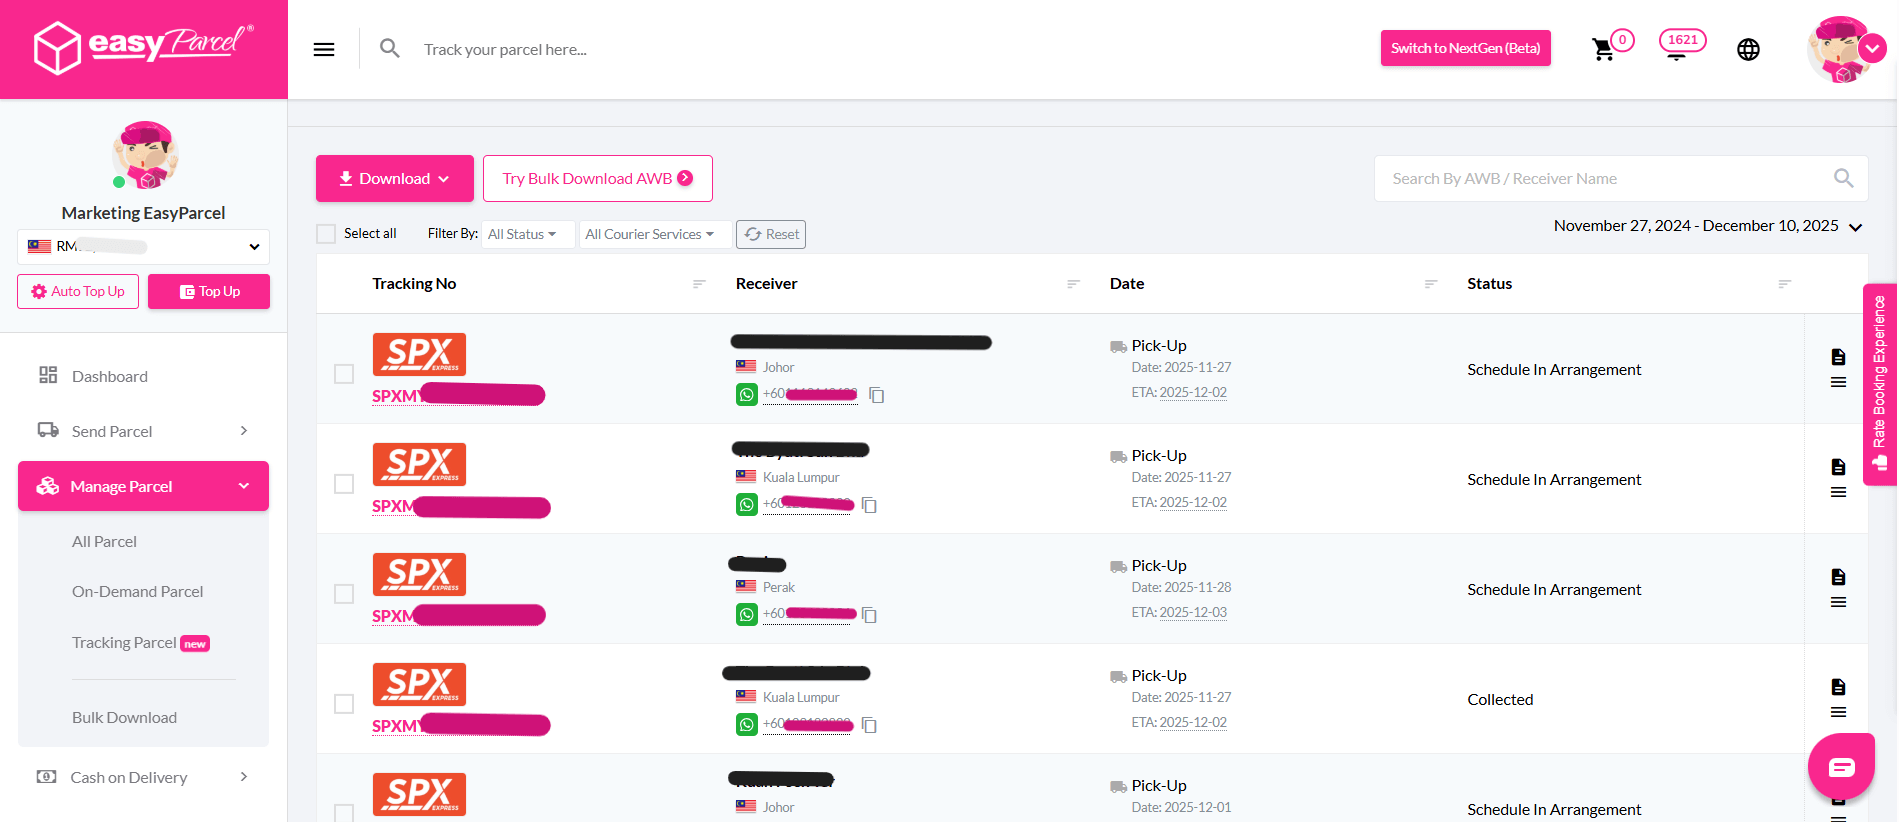Copy phone number of Perak receiver
This screenshot has height=822, width=1899.
click(870, 615)
